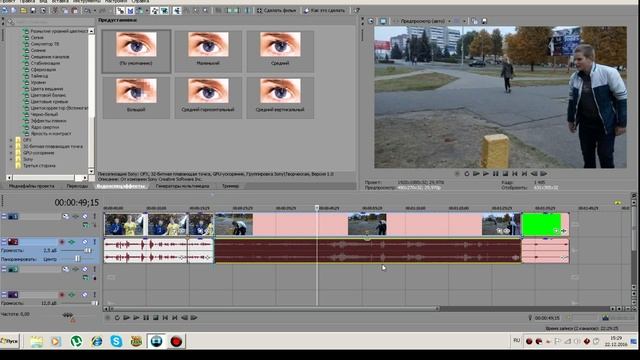640x360 pixels.
Task: Mute video track 1
Action: (85, 216)
